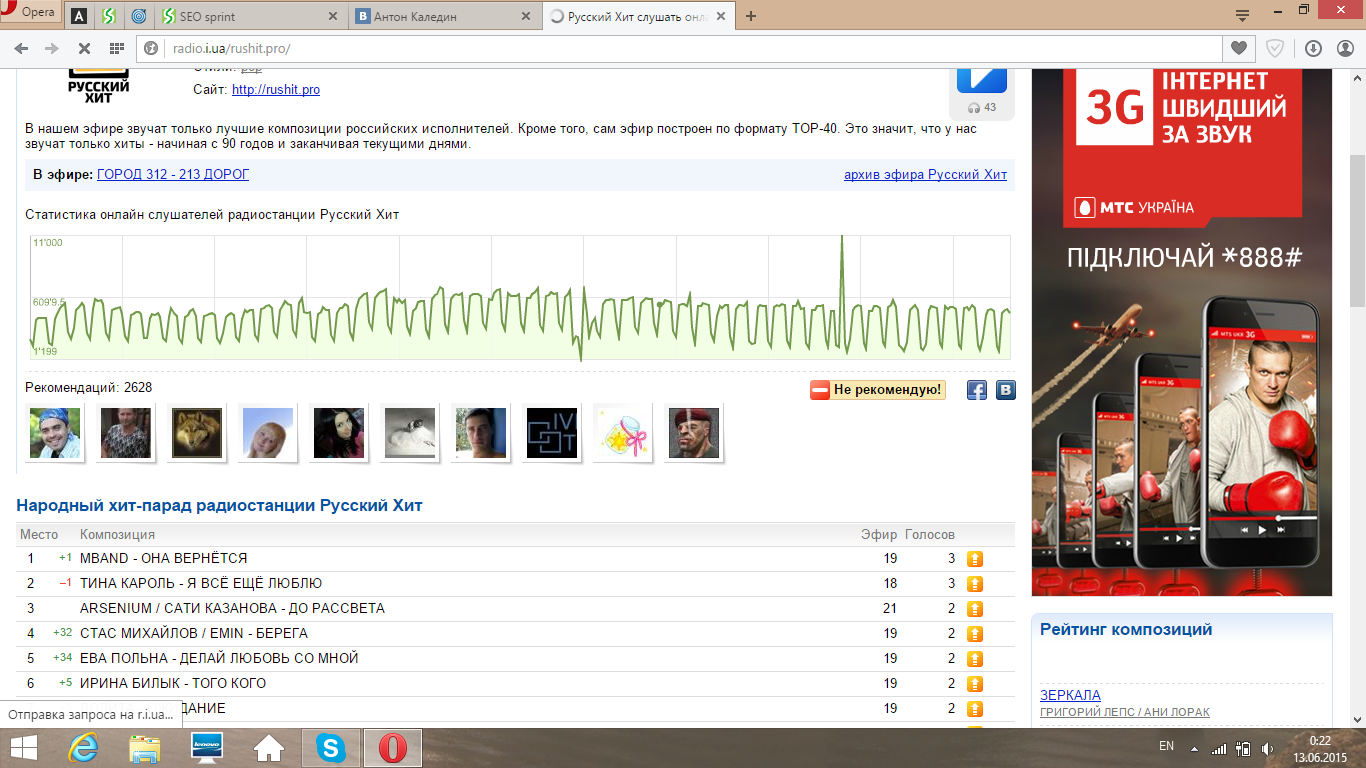Open the wolf avatar thumbnail
Image resolution: width=1366 pixels, height=768 pixels.
pos(196,433)
